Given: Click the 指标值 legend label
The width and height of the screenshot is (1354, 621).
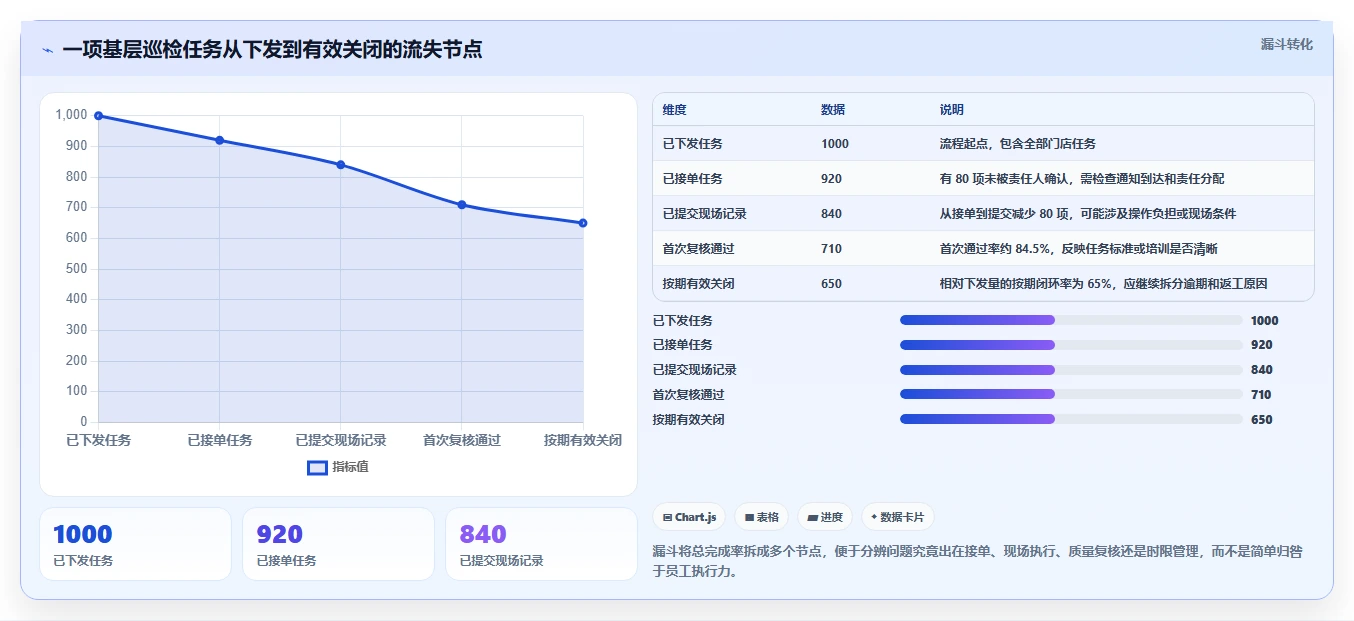Looking at the screenshot, I should 351,467.
